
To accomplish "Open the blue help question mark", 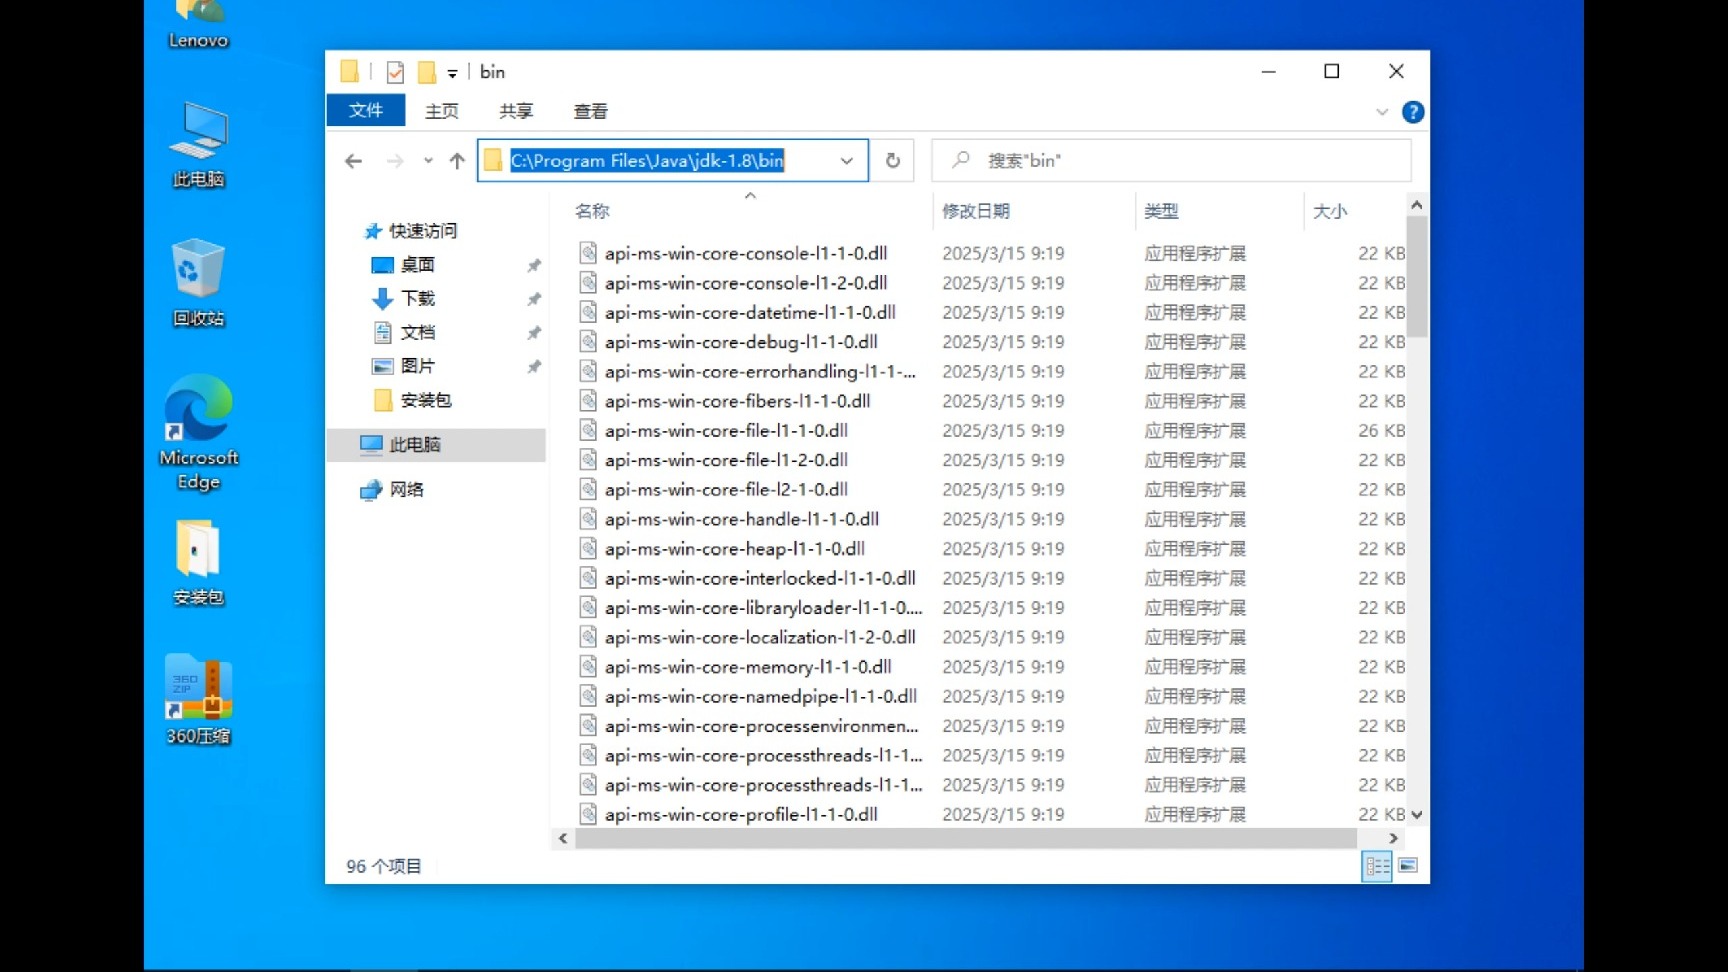I will pos(1413,112).
